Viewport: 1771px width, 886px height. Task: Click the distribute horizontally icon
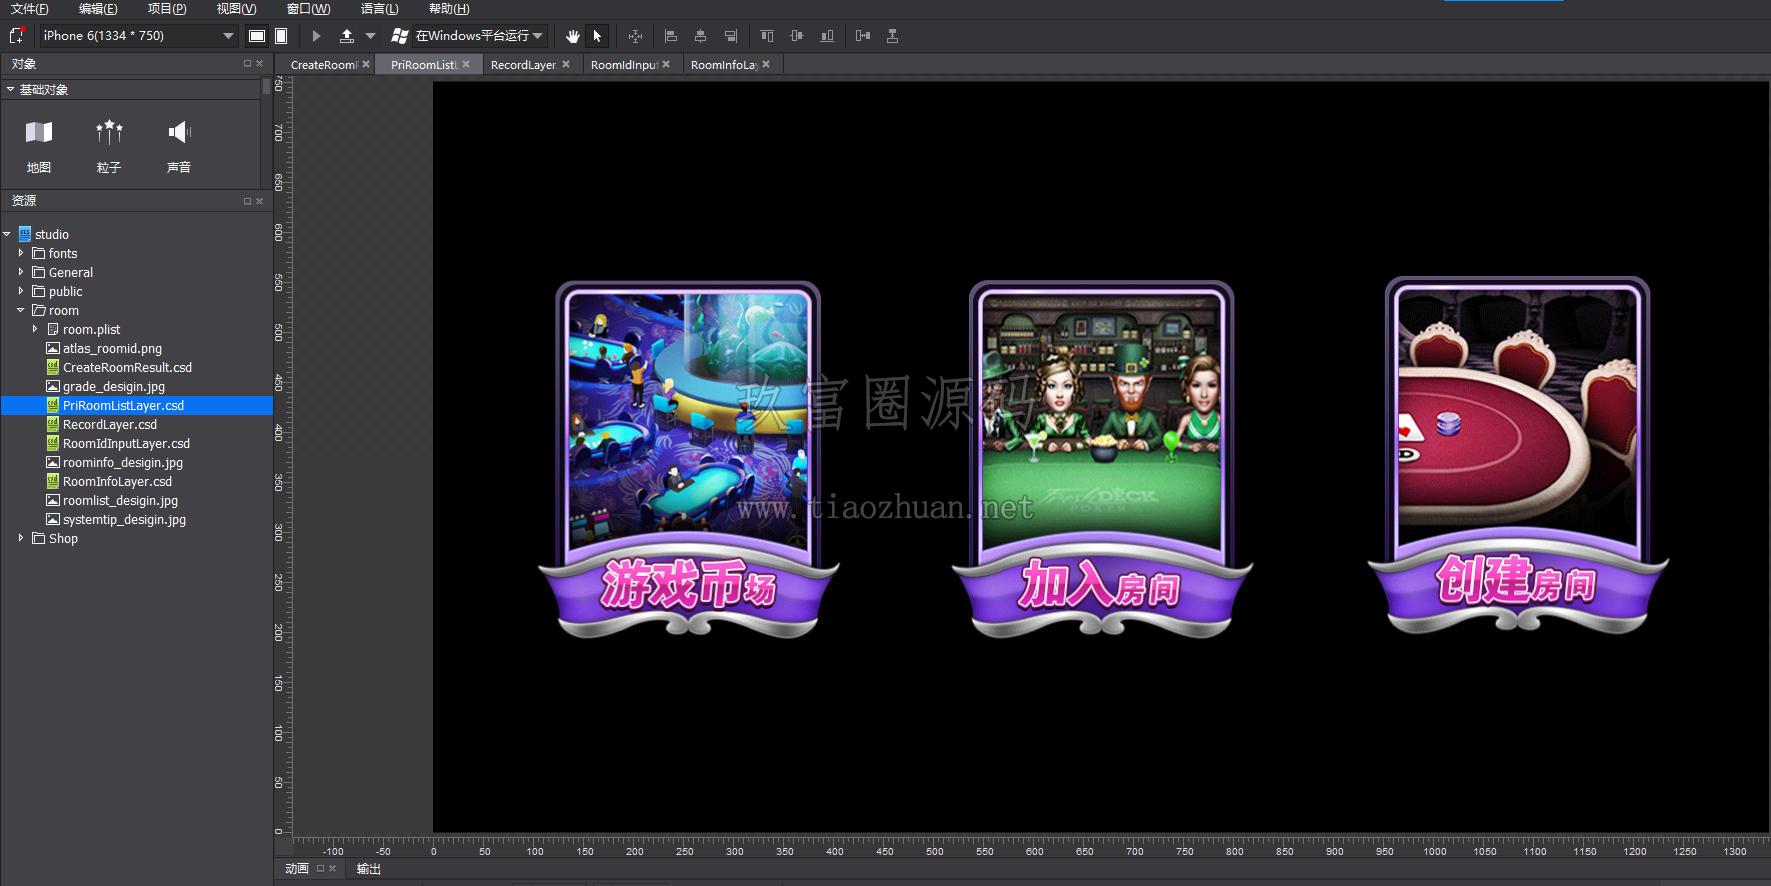(863, 36)
